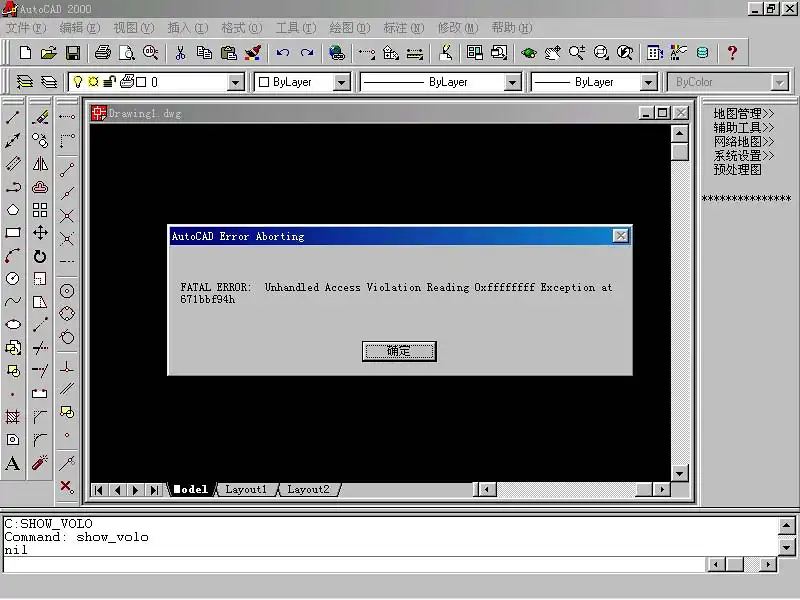Screen dimensions: 800x600
Task: Open 地图管理>> in the side menu
Action: coord(744,114)
